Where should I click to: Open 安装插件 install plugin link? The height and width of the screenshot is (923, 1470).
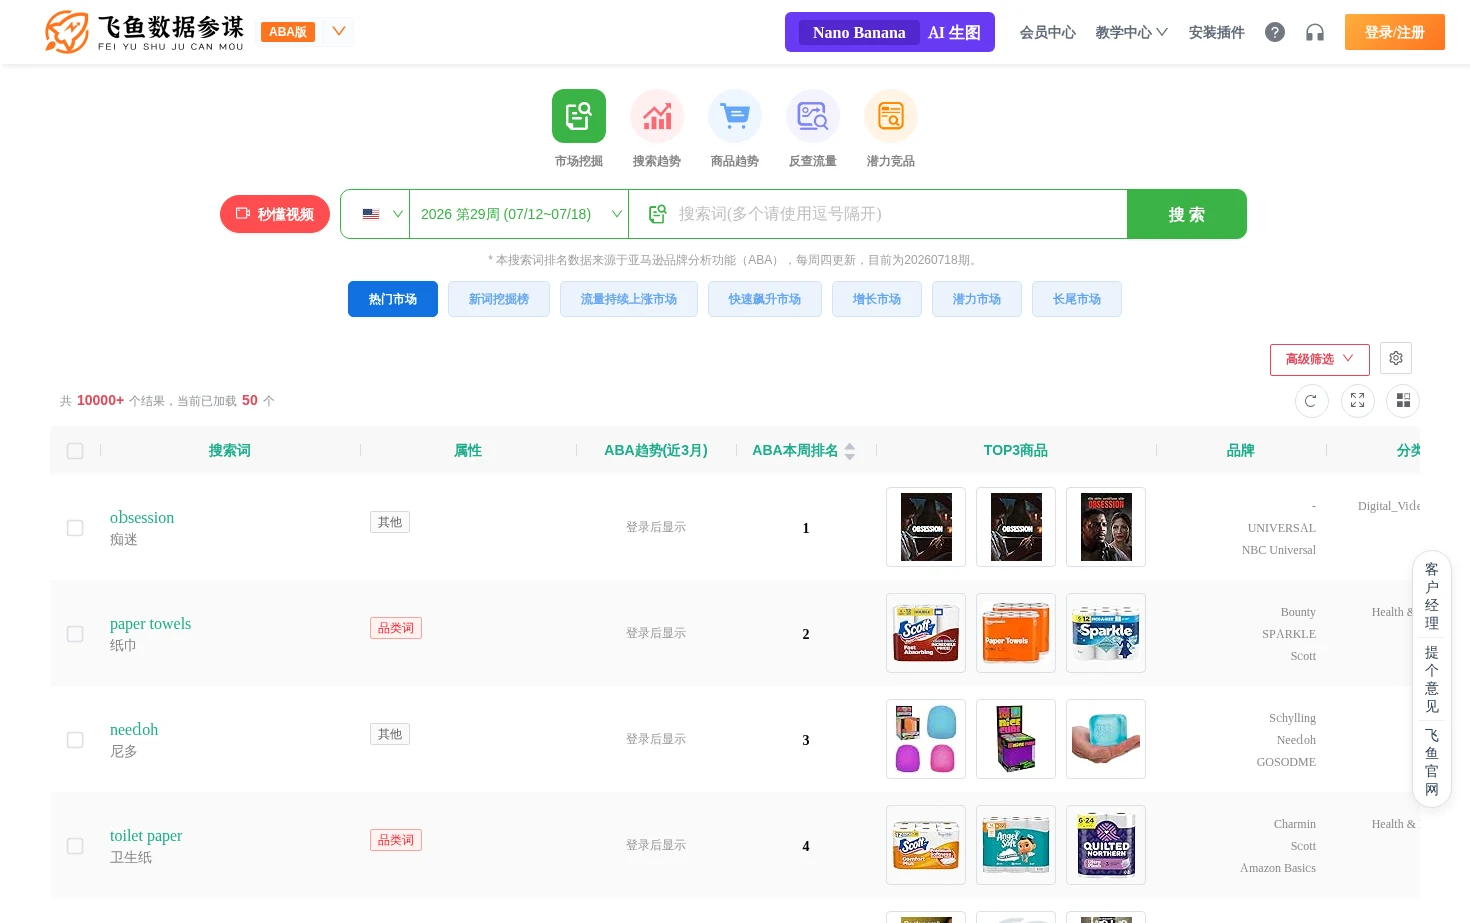pyautogui.click(x=1216, y=32)
